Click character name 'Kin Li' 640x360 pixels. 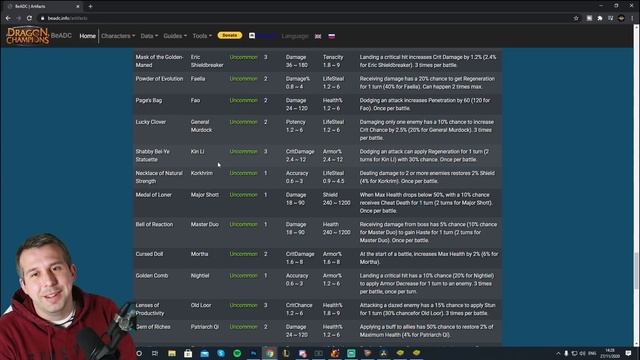(198, 151)
